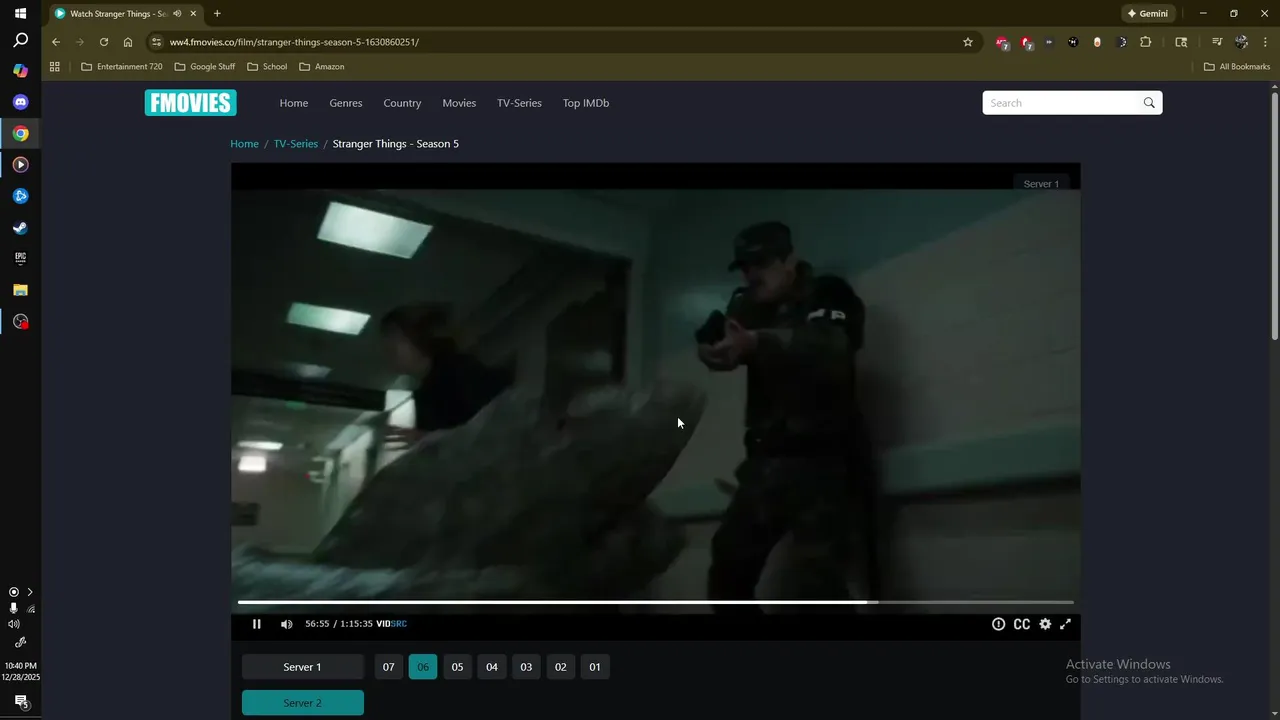Go back with browser back arrow
The height and width of the screenshot is (720, 1280).
[x=56, y=42]
